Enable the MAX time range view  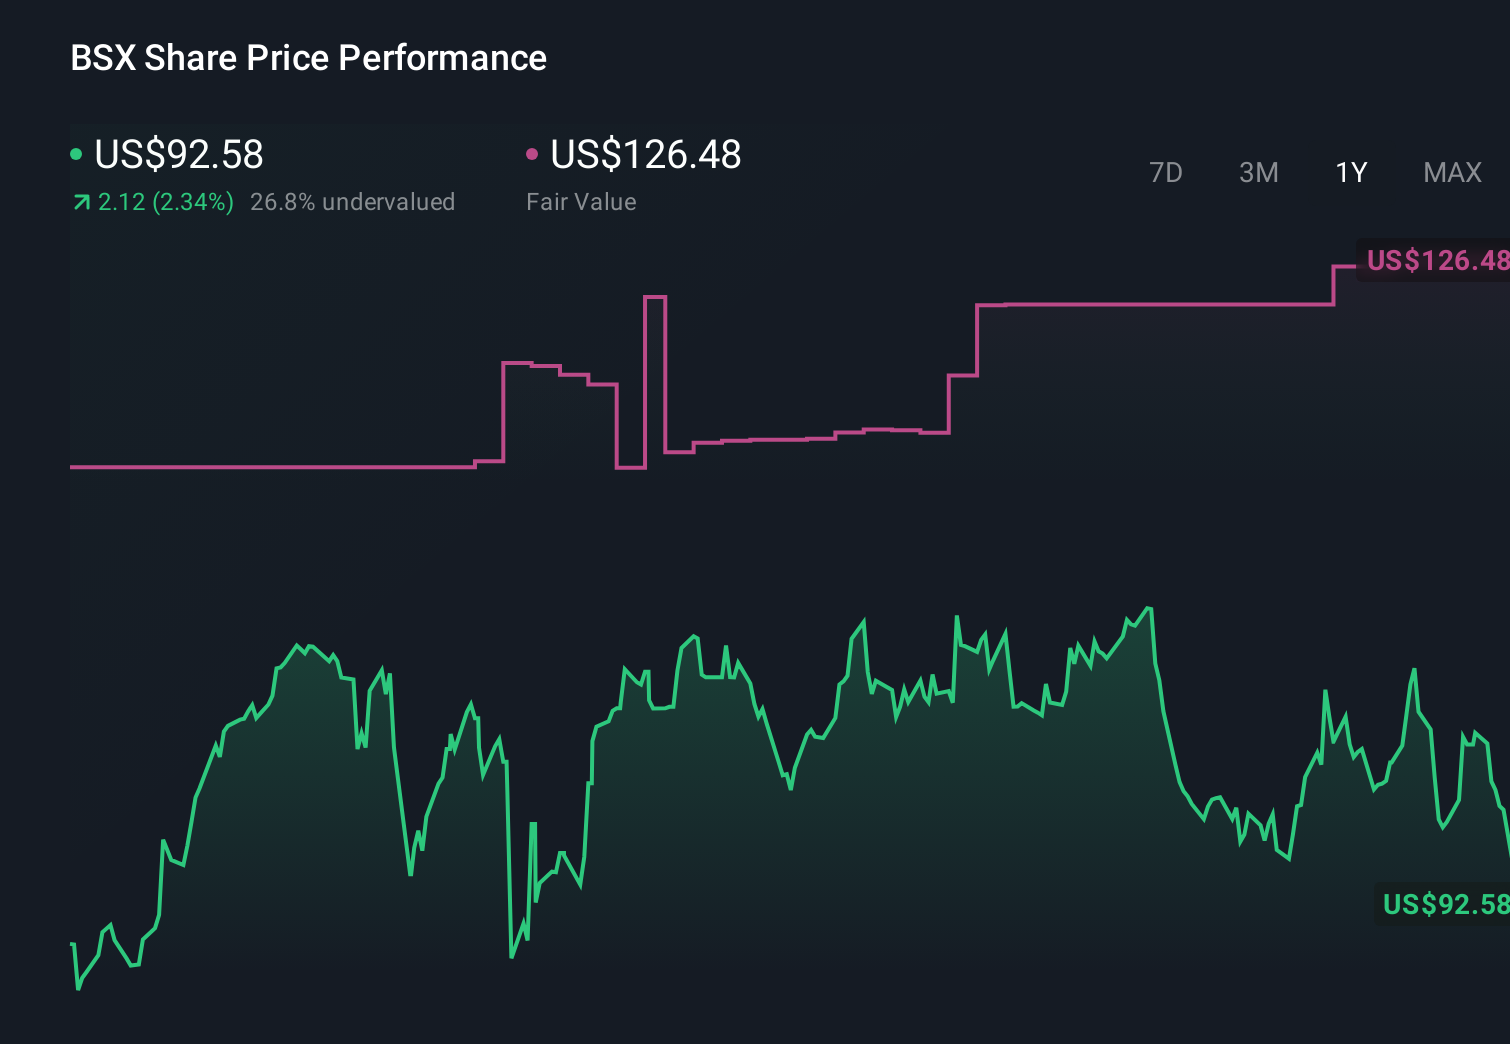1451,172
